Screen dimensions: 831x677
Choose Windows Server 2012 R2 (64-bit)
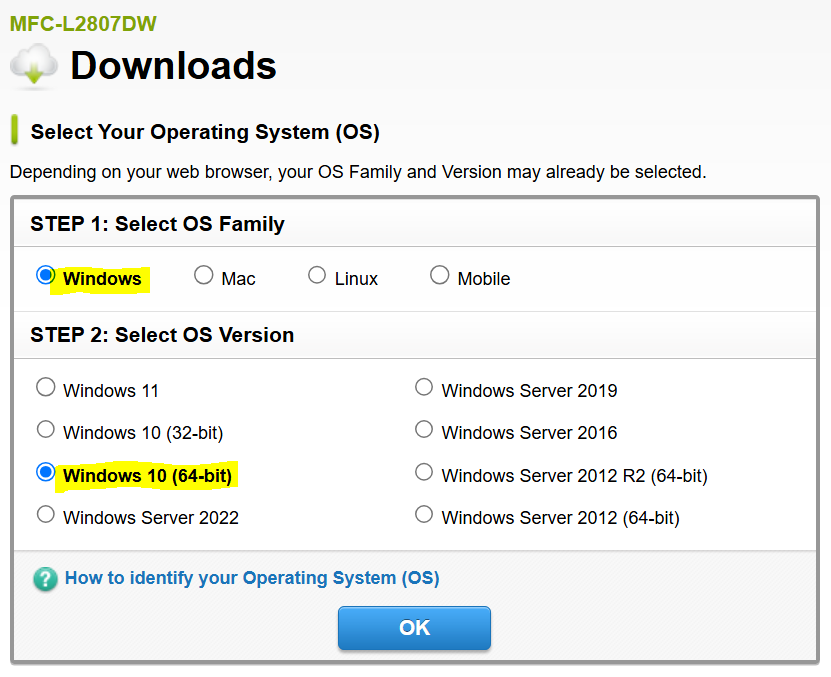tap(424, 472)
